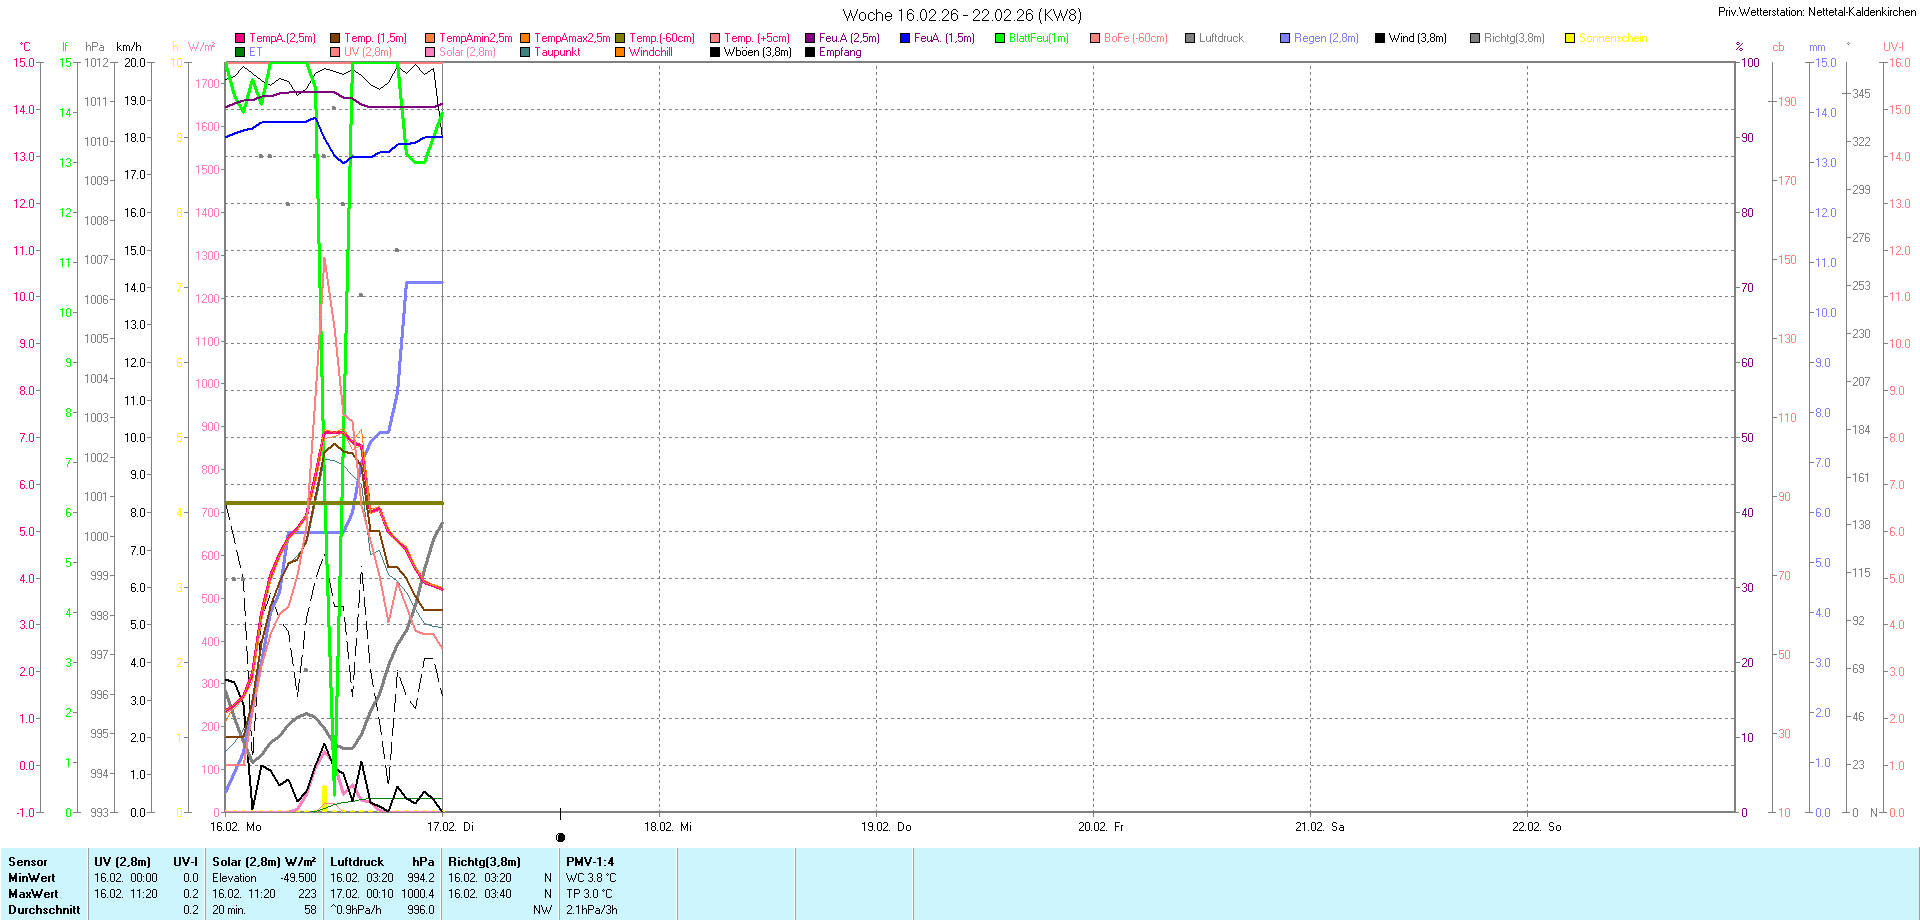The height and width of the screenshot is (920, 1920).
Task: Click the TempA.(2,5m) legend color box
Action: point(240,38)
